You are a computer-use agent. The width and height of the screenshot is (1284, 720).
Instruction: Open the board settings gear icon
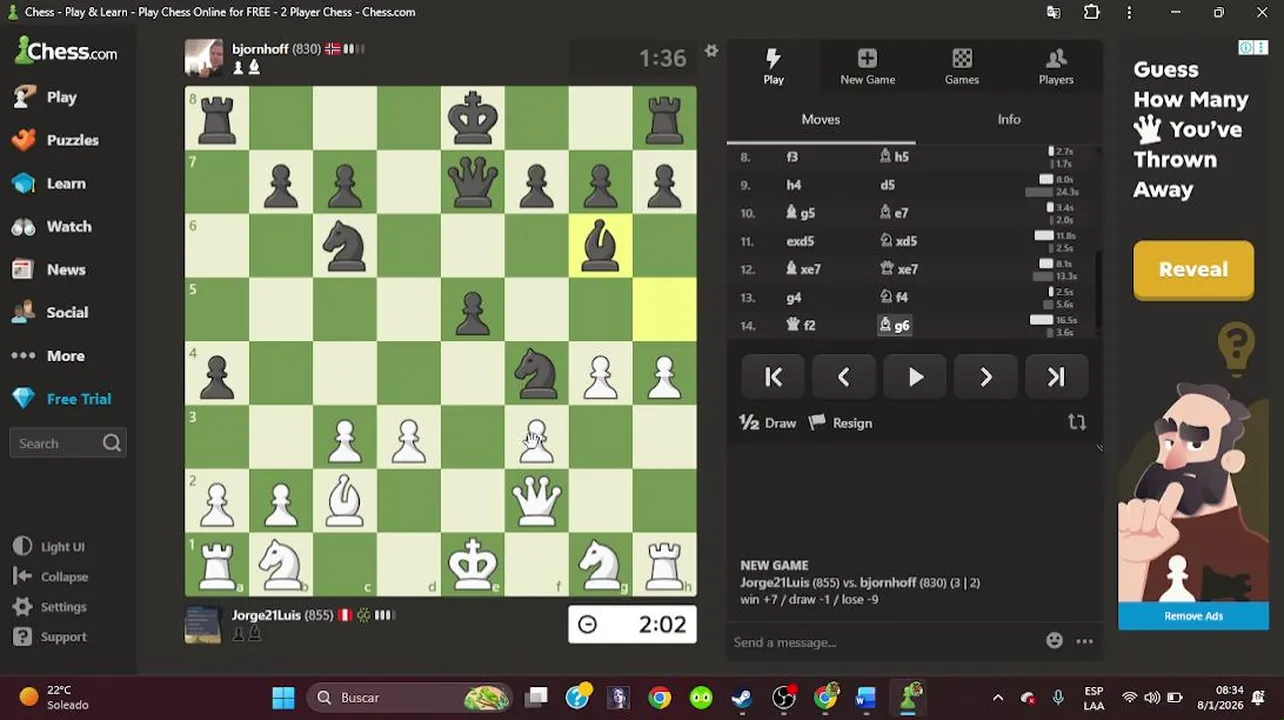711,51
